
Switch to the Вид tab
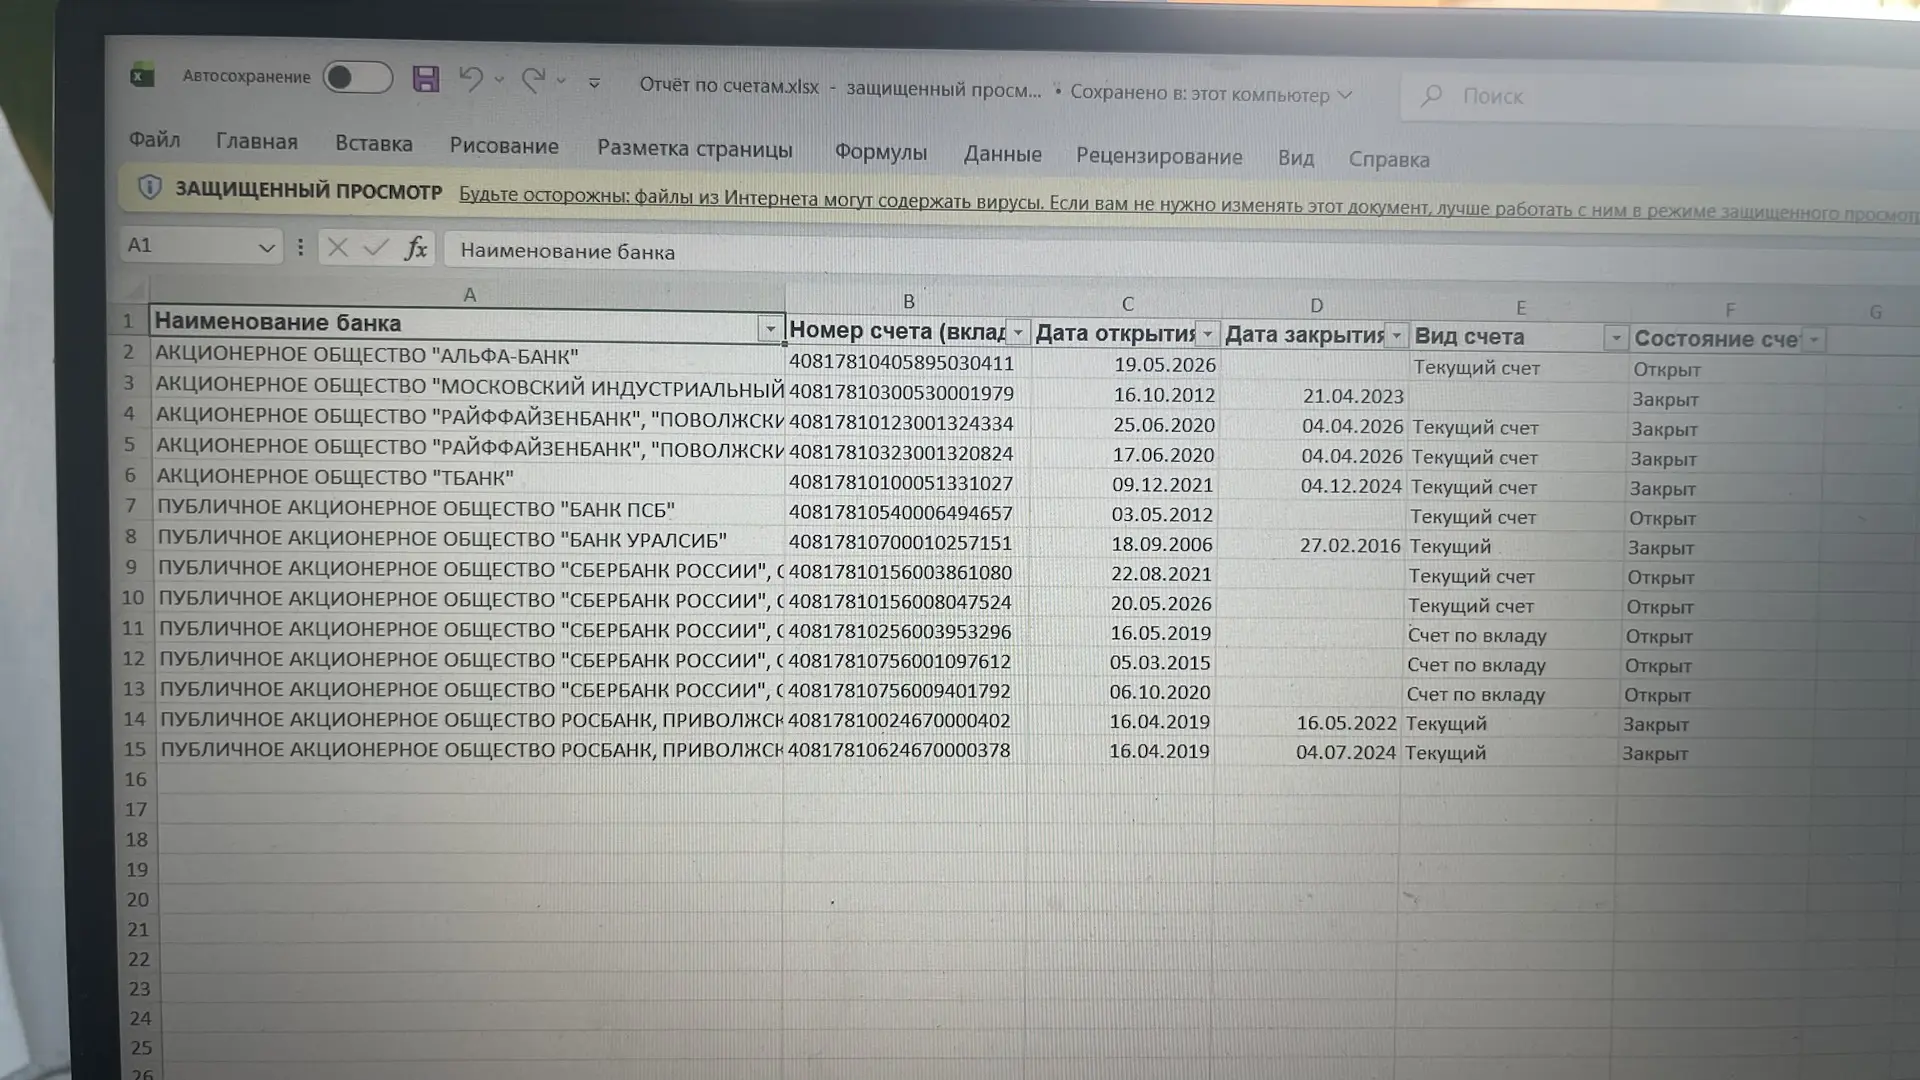click(1295, 158)
